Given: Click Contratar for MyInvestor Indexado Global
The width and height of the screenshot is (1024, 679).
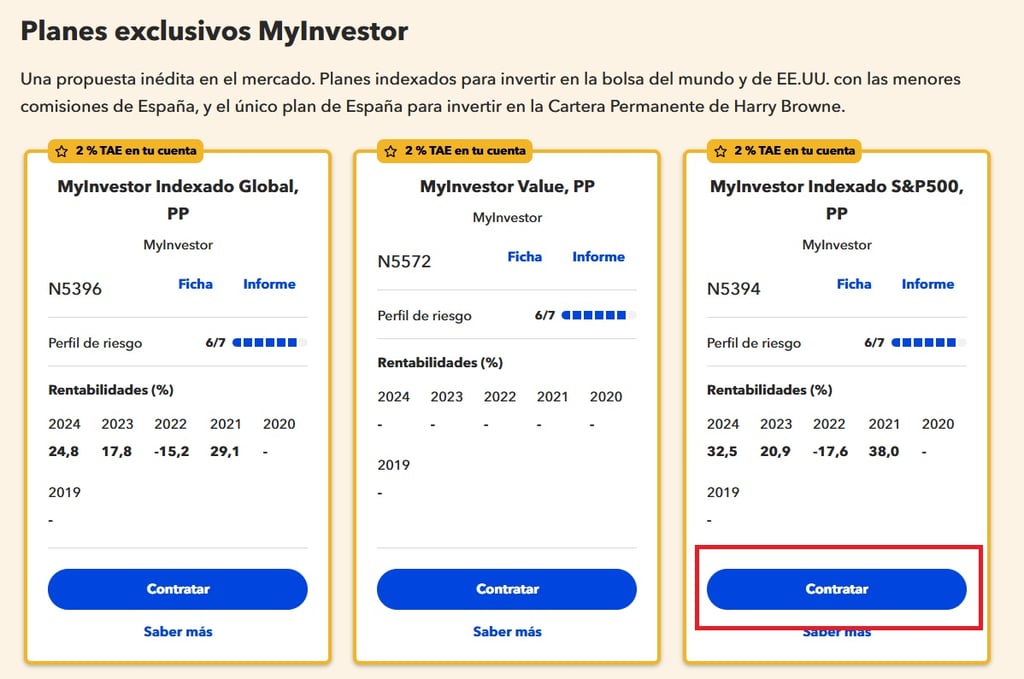Looking at the screenshot, I should coord(178,589).
